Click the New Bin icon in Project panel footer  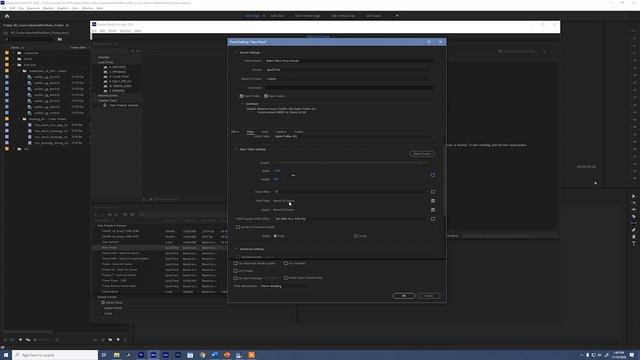point(110,340)
